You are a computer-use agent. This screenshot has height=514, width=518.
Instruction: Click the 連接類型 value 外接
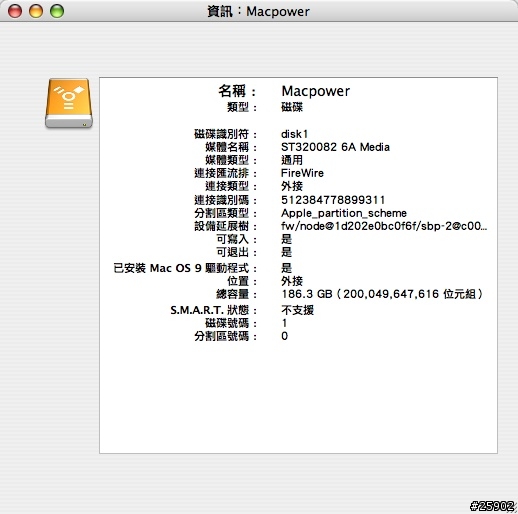[x=292, y=186]
